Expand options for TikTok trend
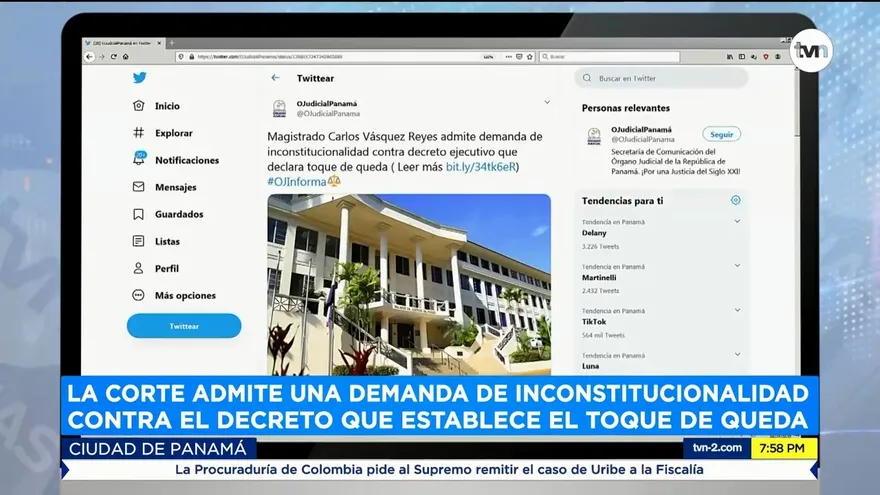880x495 pixels. coord(737,310)
